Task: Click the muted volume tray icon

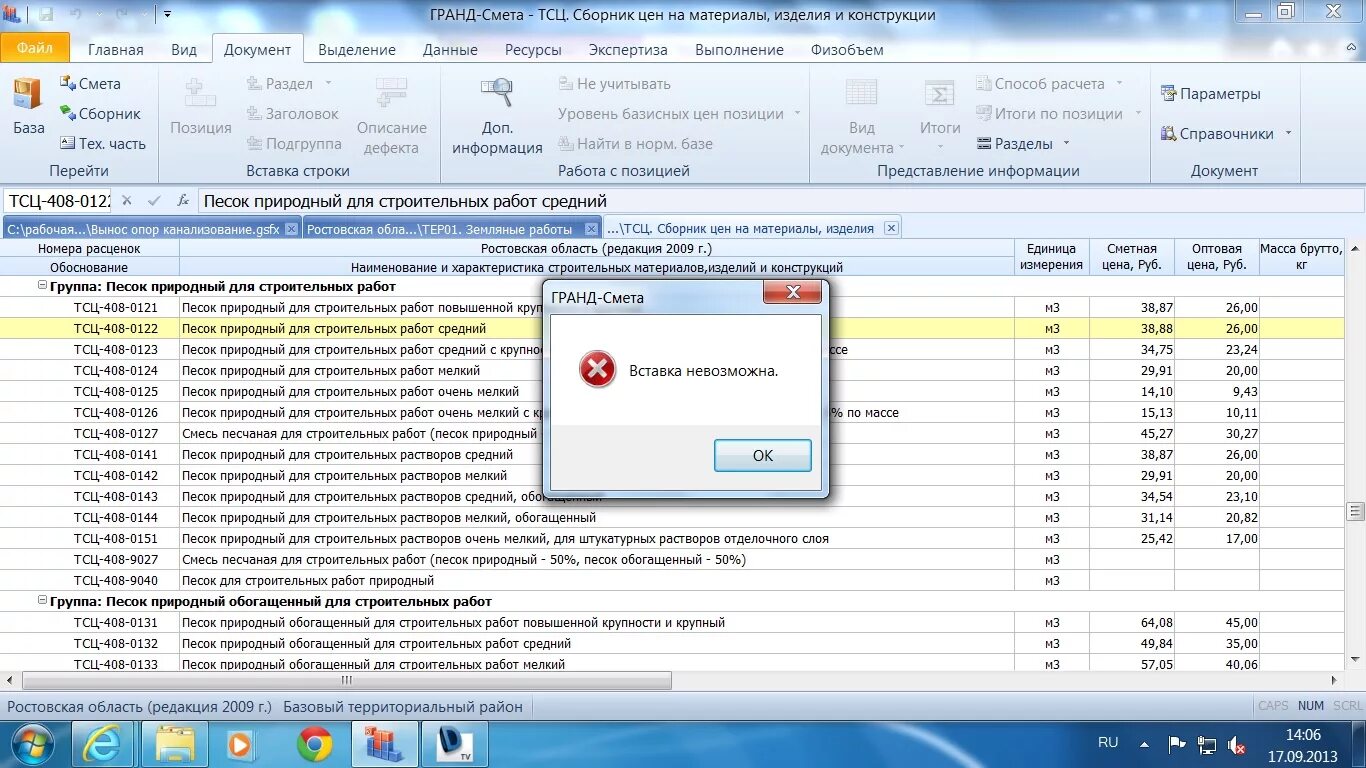Action: 1237,745
